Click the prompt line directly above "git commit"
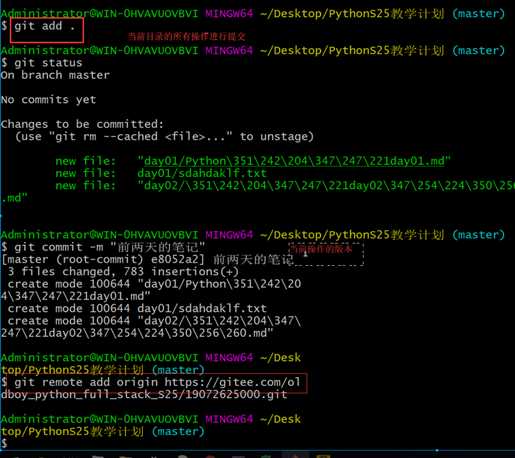 tap(253, 235)
